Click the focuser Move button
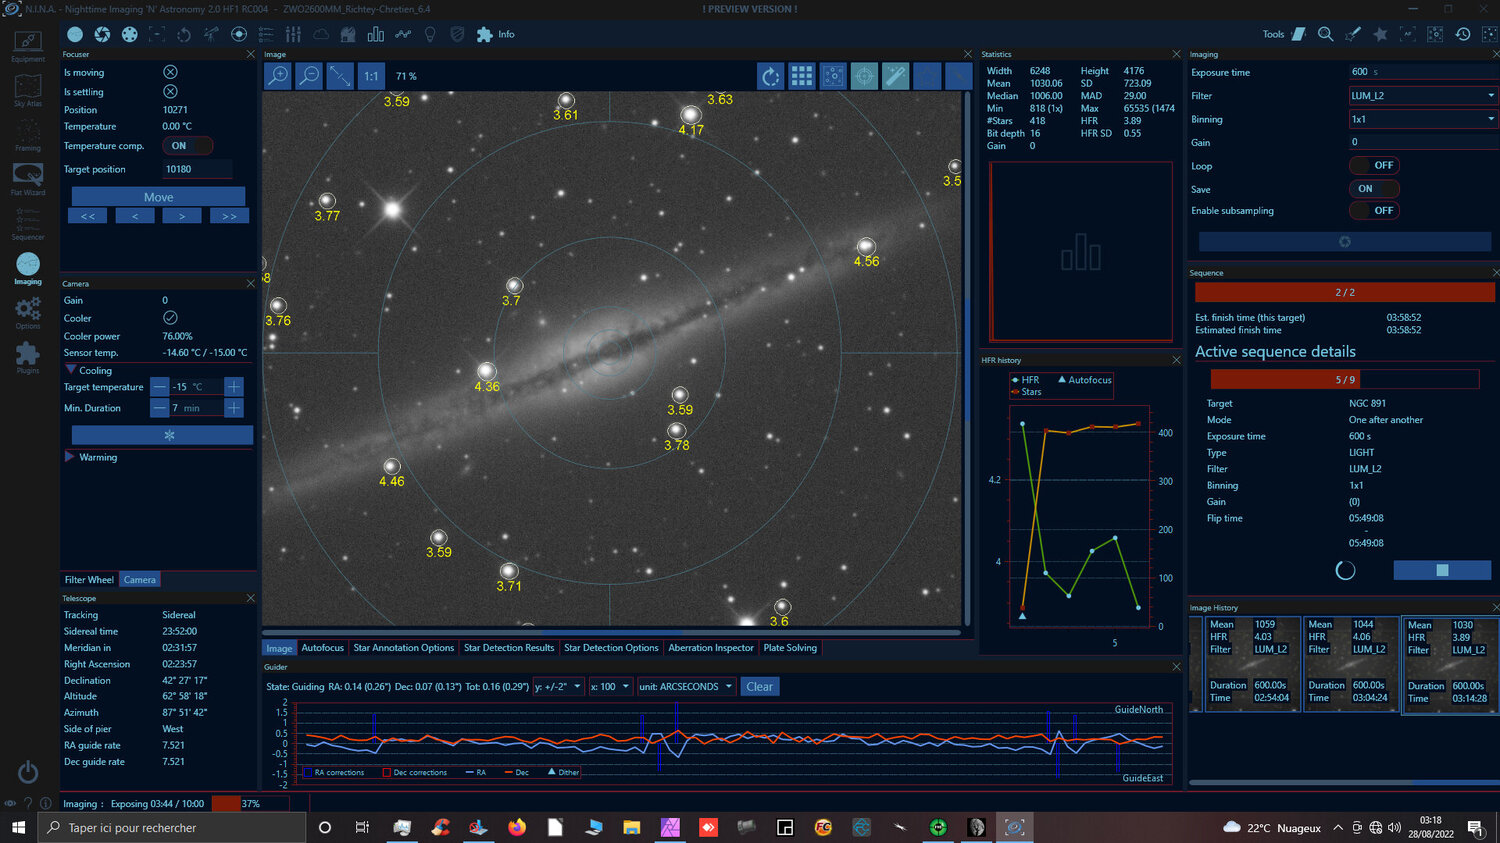This screenshot has width=1500, height=843. pos(158,197)
